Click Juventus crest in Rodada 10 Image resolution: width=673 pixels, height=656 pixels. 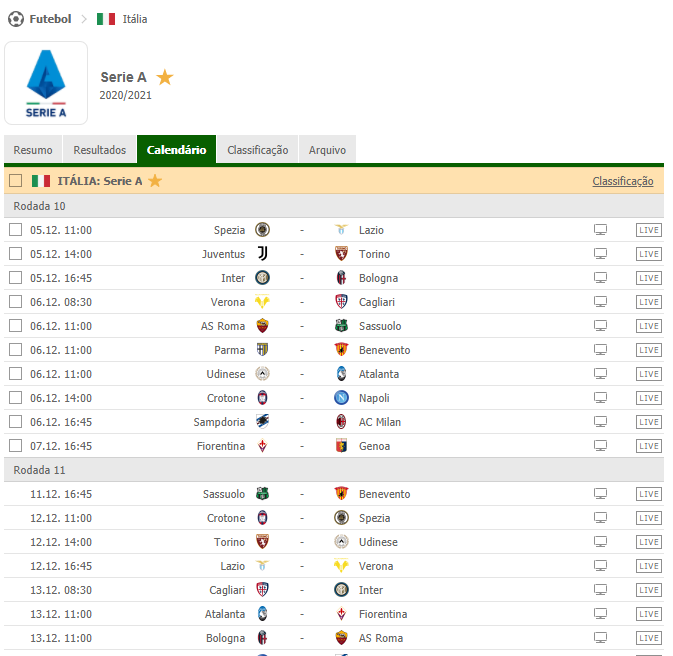coord(262,254)
